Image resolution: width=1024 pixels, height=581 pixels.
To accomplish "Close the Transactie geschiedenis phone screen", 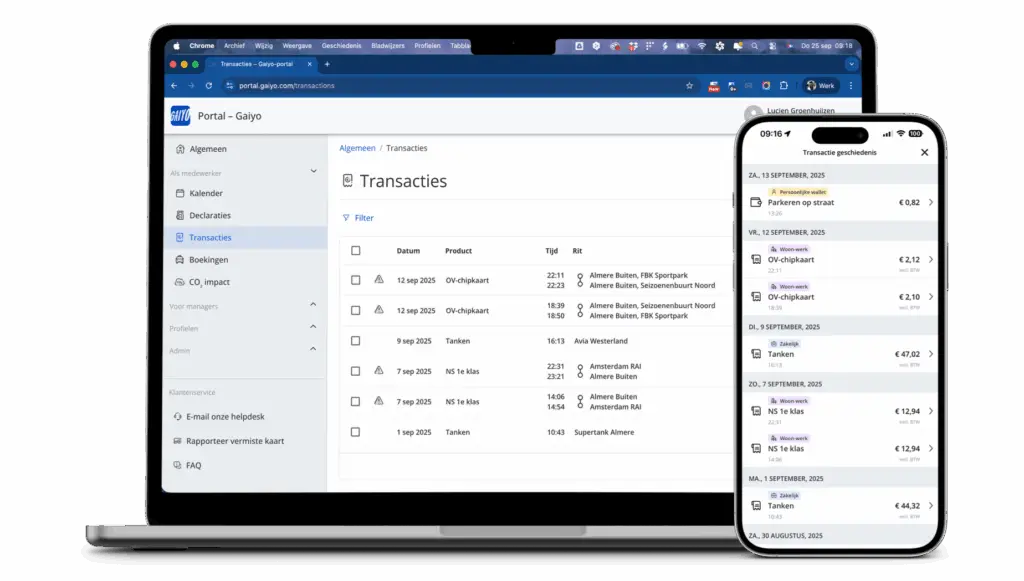I will 924,152.
